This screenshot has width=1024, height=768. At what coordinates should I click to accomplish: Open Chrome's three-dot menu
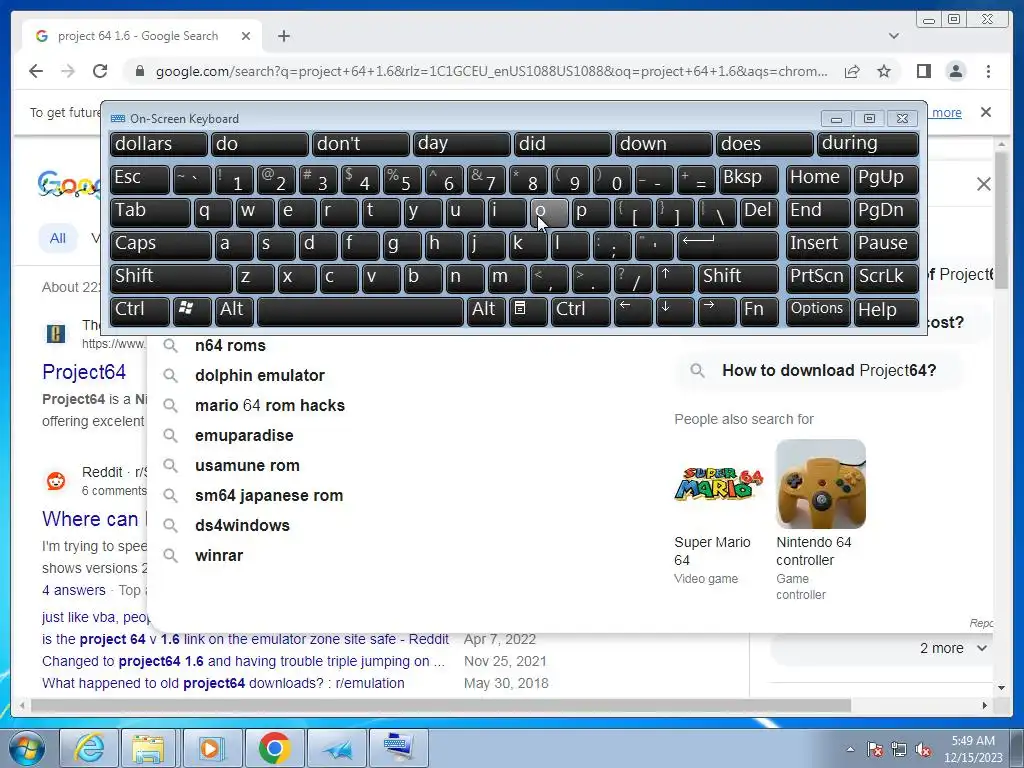[x=988, y=71]
